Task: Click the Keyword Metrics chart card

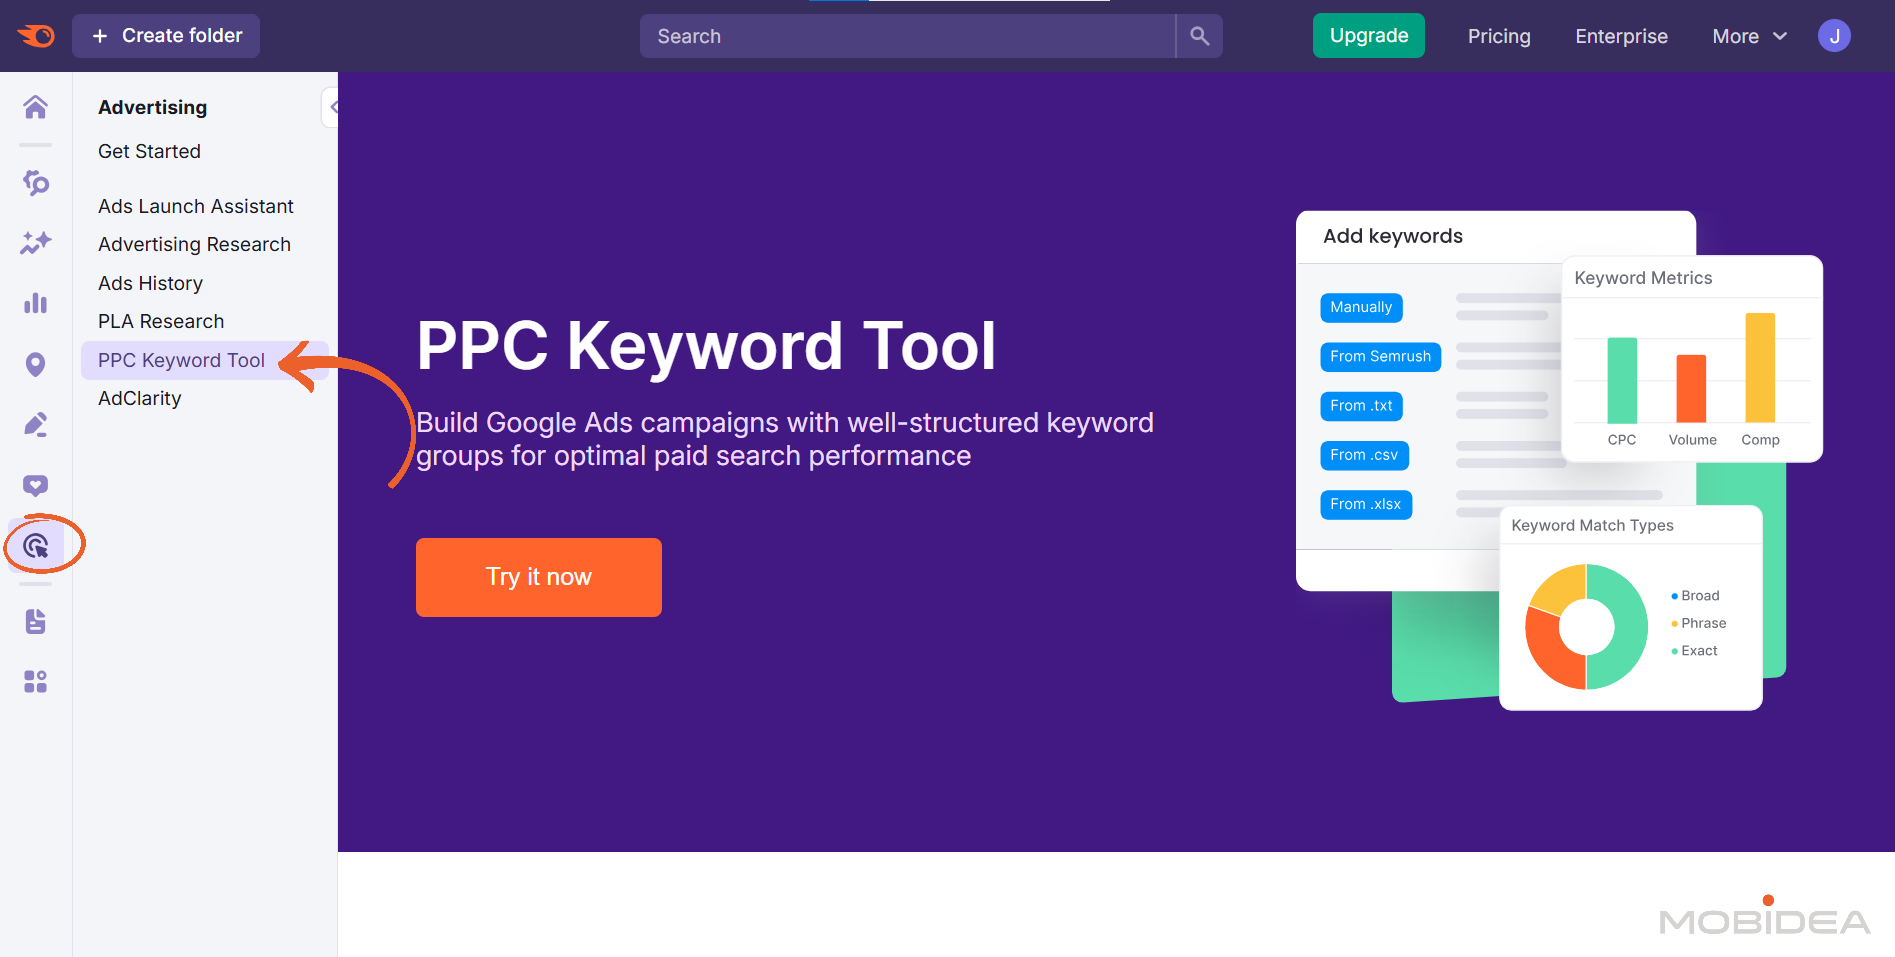Action: (1692, 359)
